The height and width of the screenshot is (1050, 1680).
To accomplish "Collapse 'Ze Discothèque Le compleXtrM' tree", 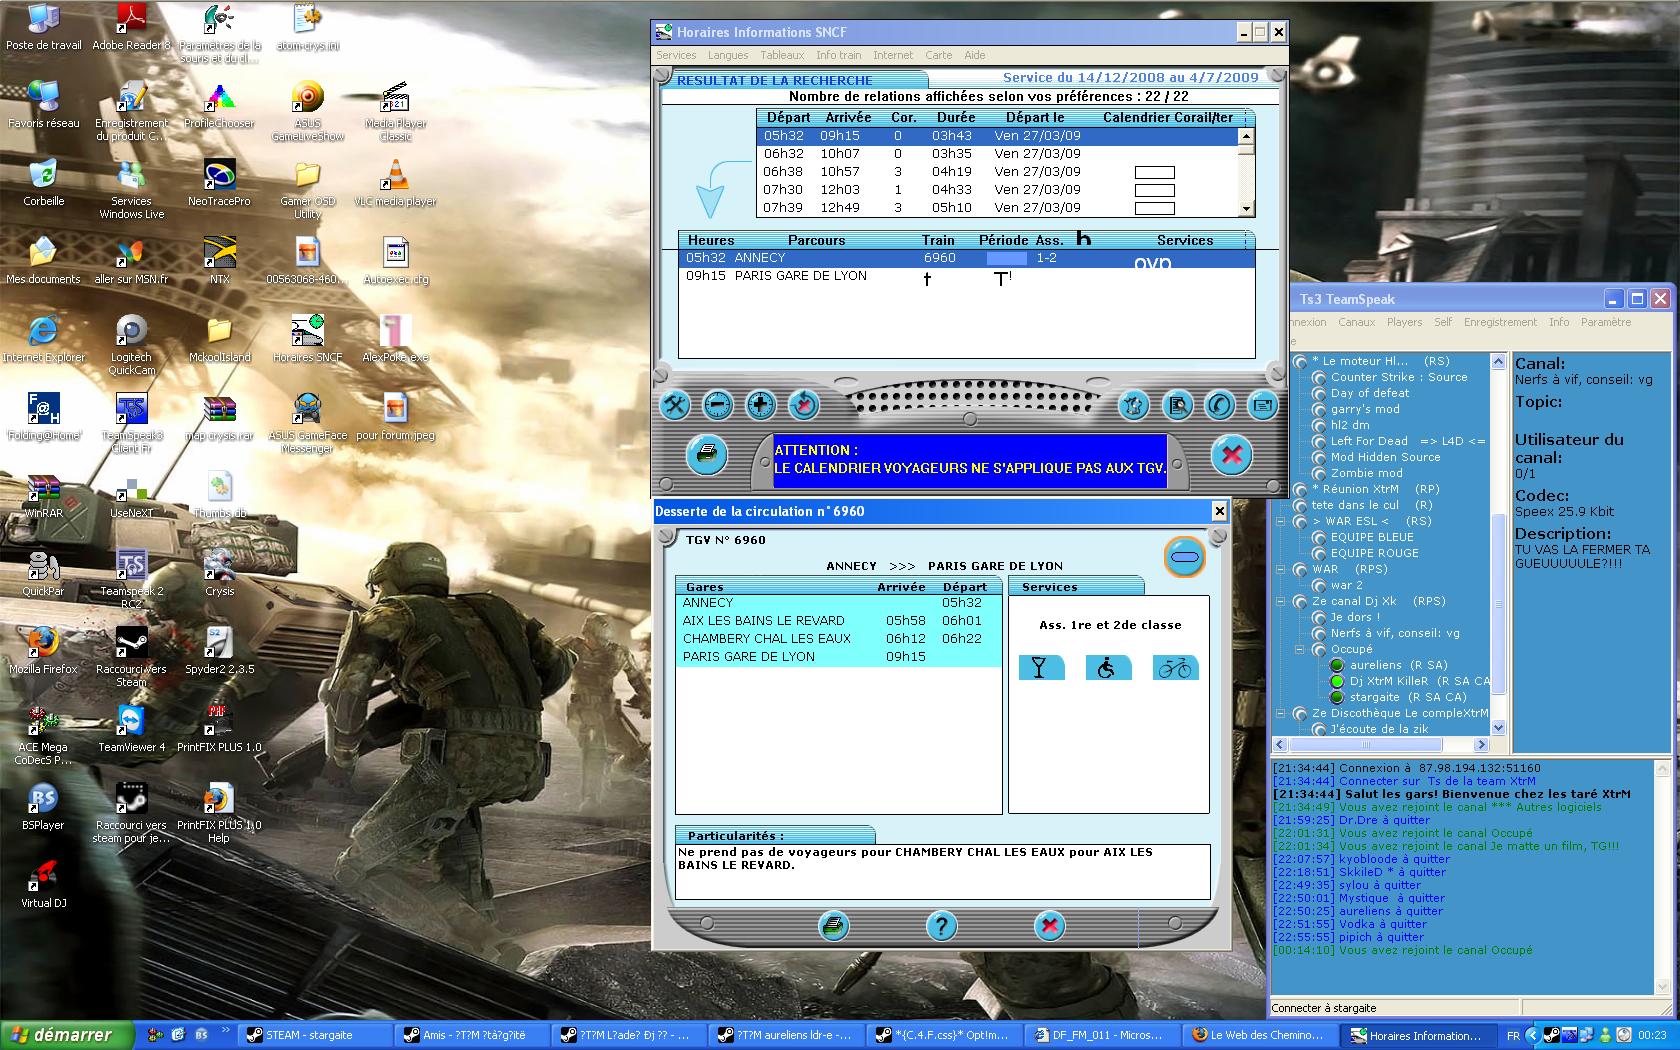I will [1281, 713].
